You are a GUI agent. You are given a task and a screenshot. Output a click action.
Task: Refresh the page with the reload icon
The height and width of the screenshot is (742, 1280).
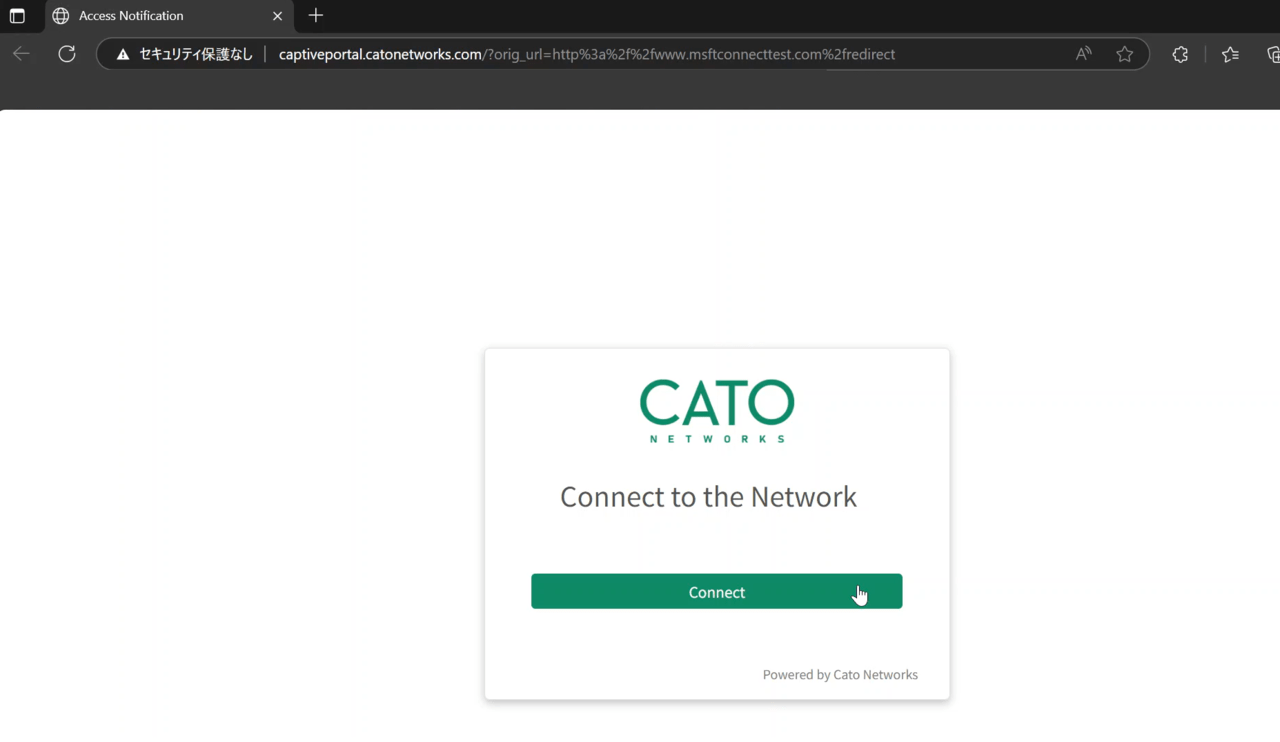67,54
